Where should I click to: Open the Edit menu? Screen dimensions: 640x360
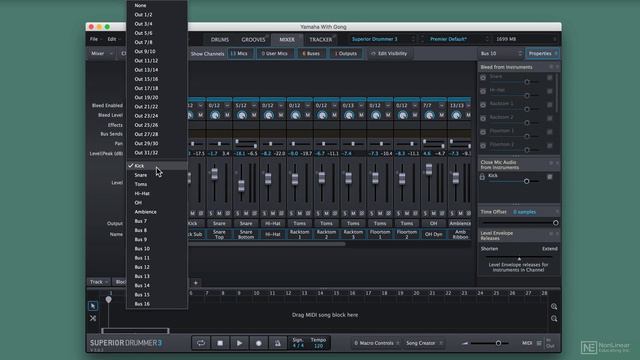113,39
